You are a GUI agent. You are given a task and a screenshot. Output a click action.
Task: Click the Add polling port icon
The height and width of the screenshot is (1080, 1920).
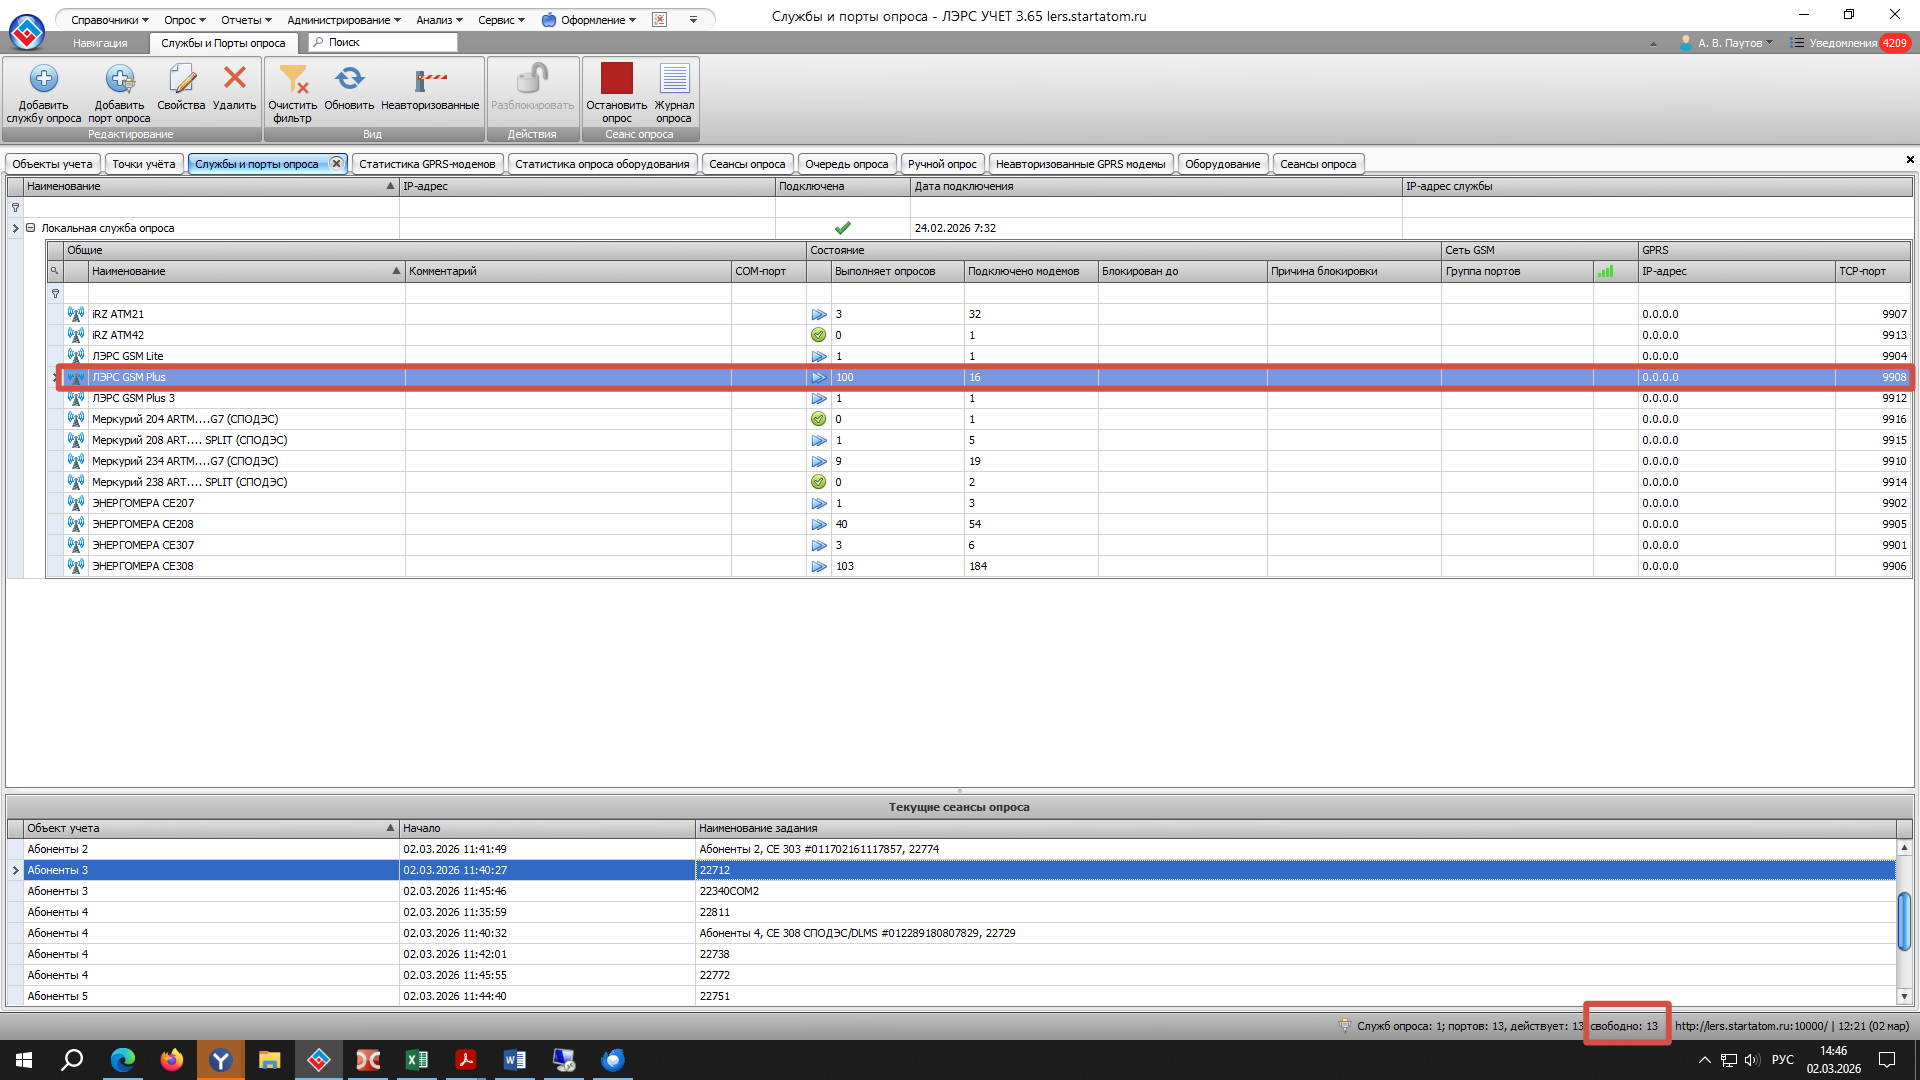[x=119, y=79]
